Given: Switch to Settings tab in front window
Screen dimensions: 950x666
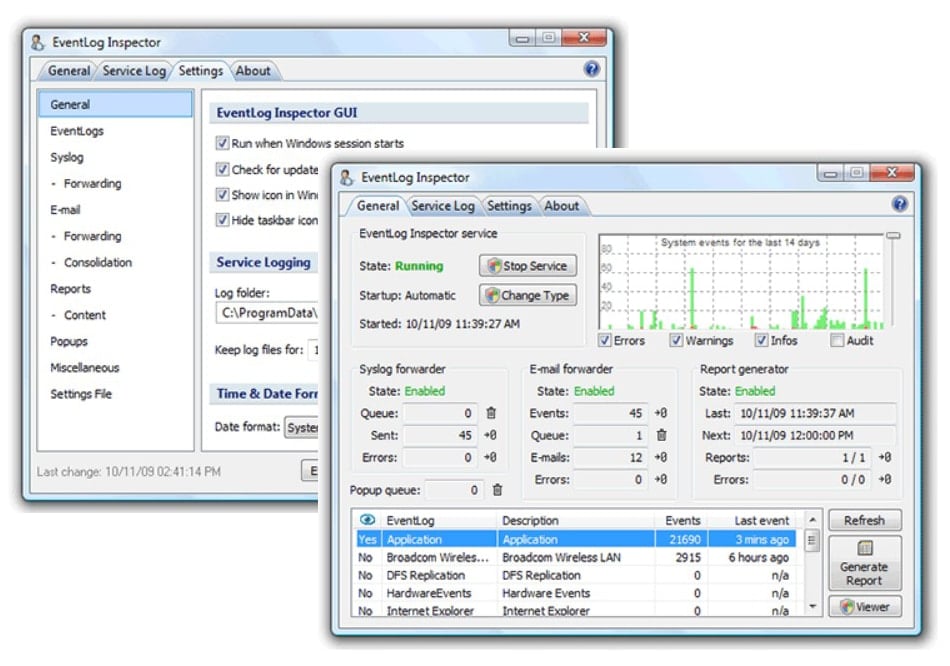Looking at the screenshot, I should [x=509, y=206].
